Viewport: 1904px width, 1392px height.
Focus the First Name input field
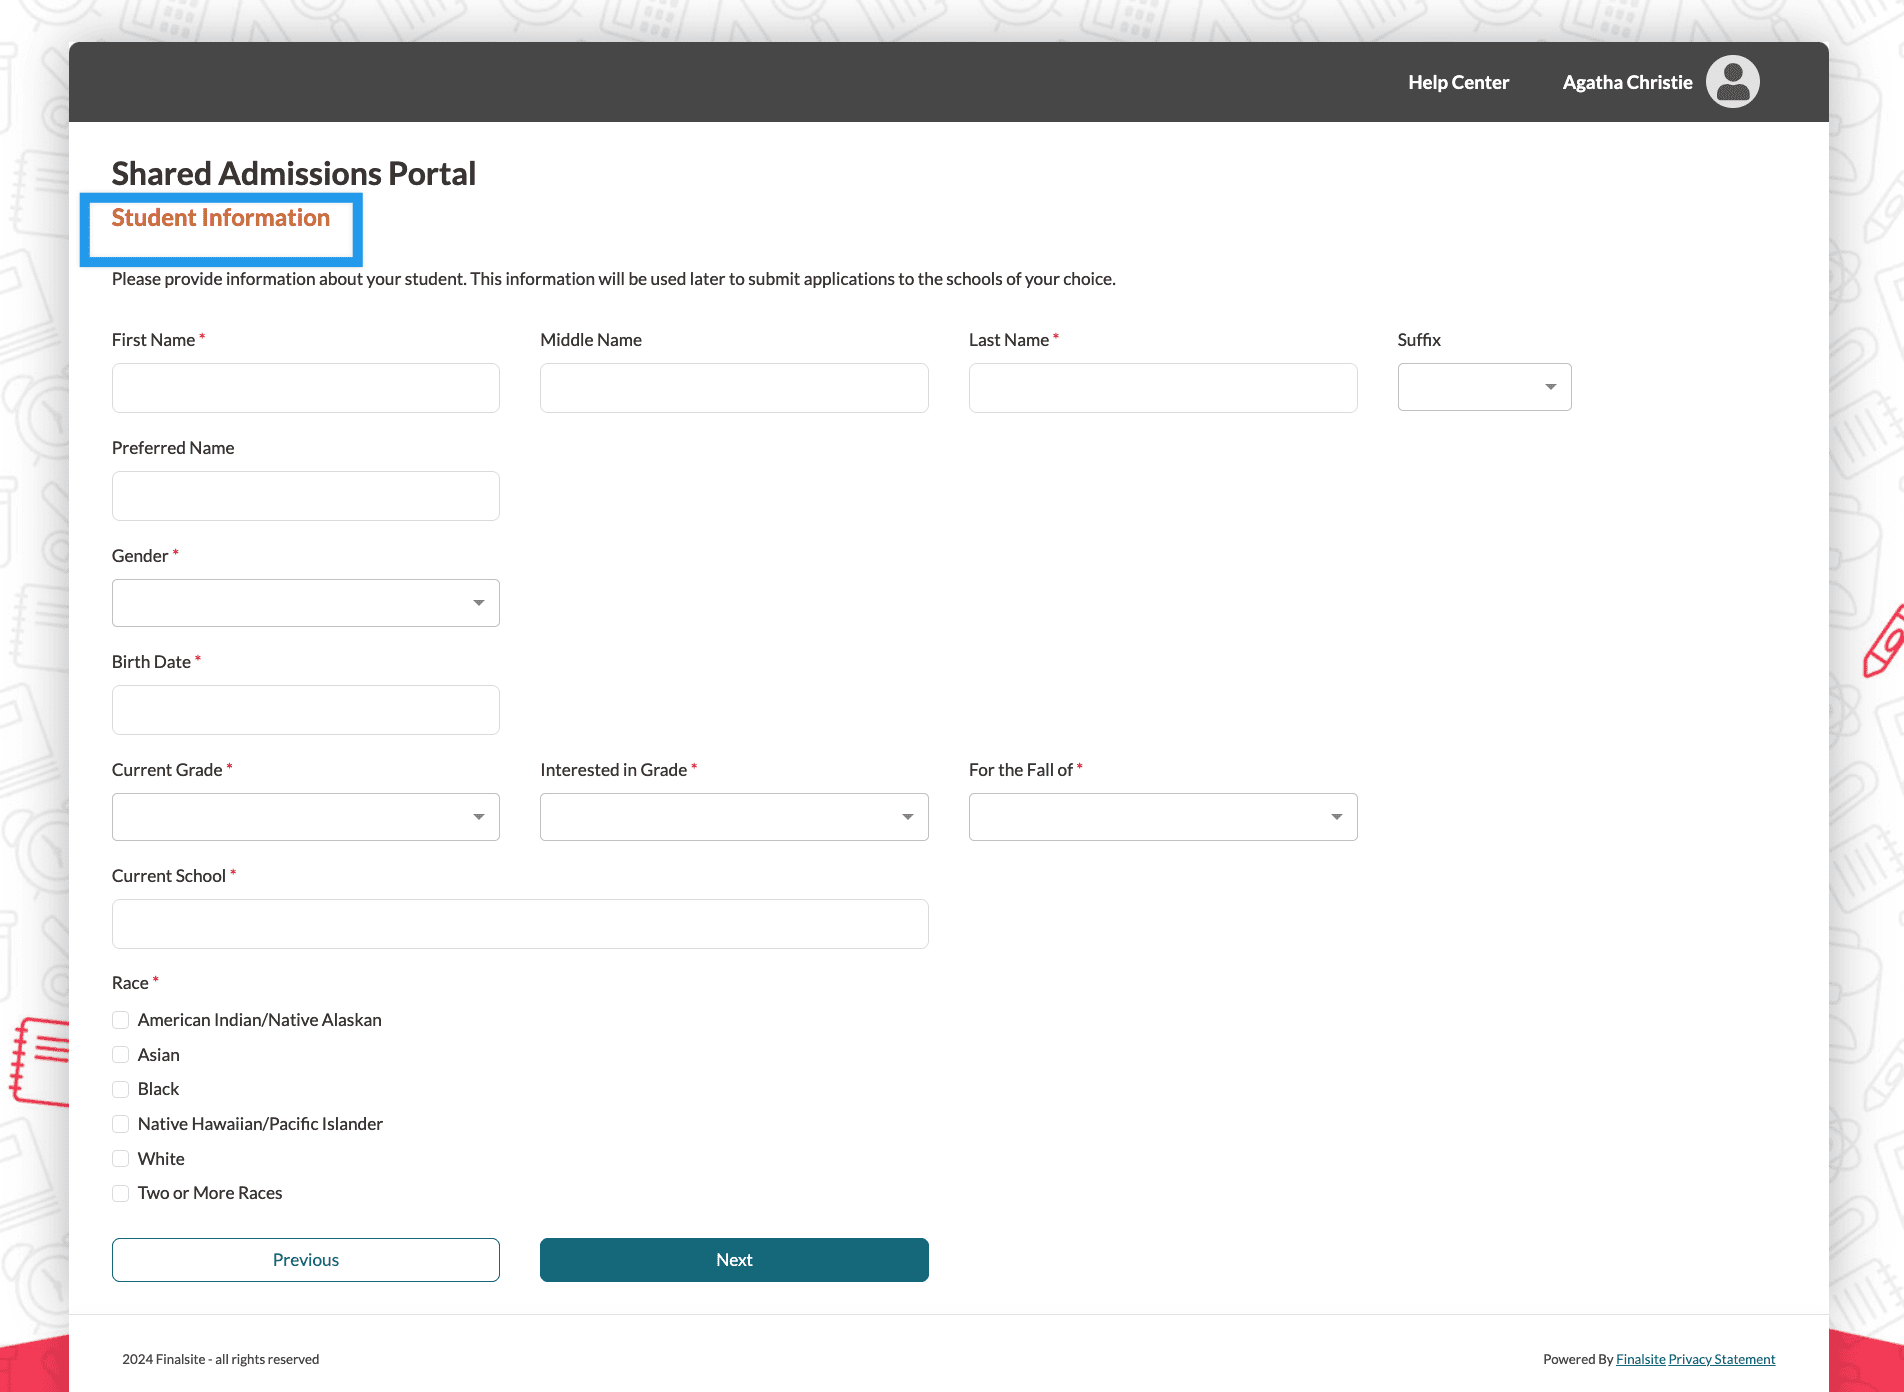pyautogui.click(x=306, y=388)
